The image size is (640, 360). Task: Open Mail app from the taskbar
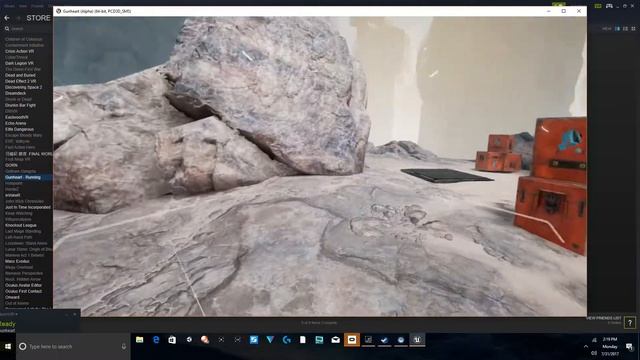336,340
